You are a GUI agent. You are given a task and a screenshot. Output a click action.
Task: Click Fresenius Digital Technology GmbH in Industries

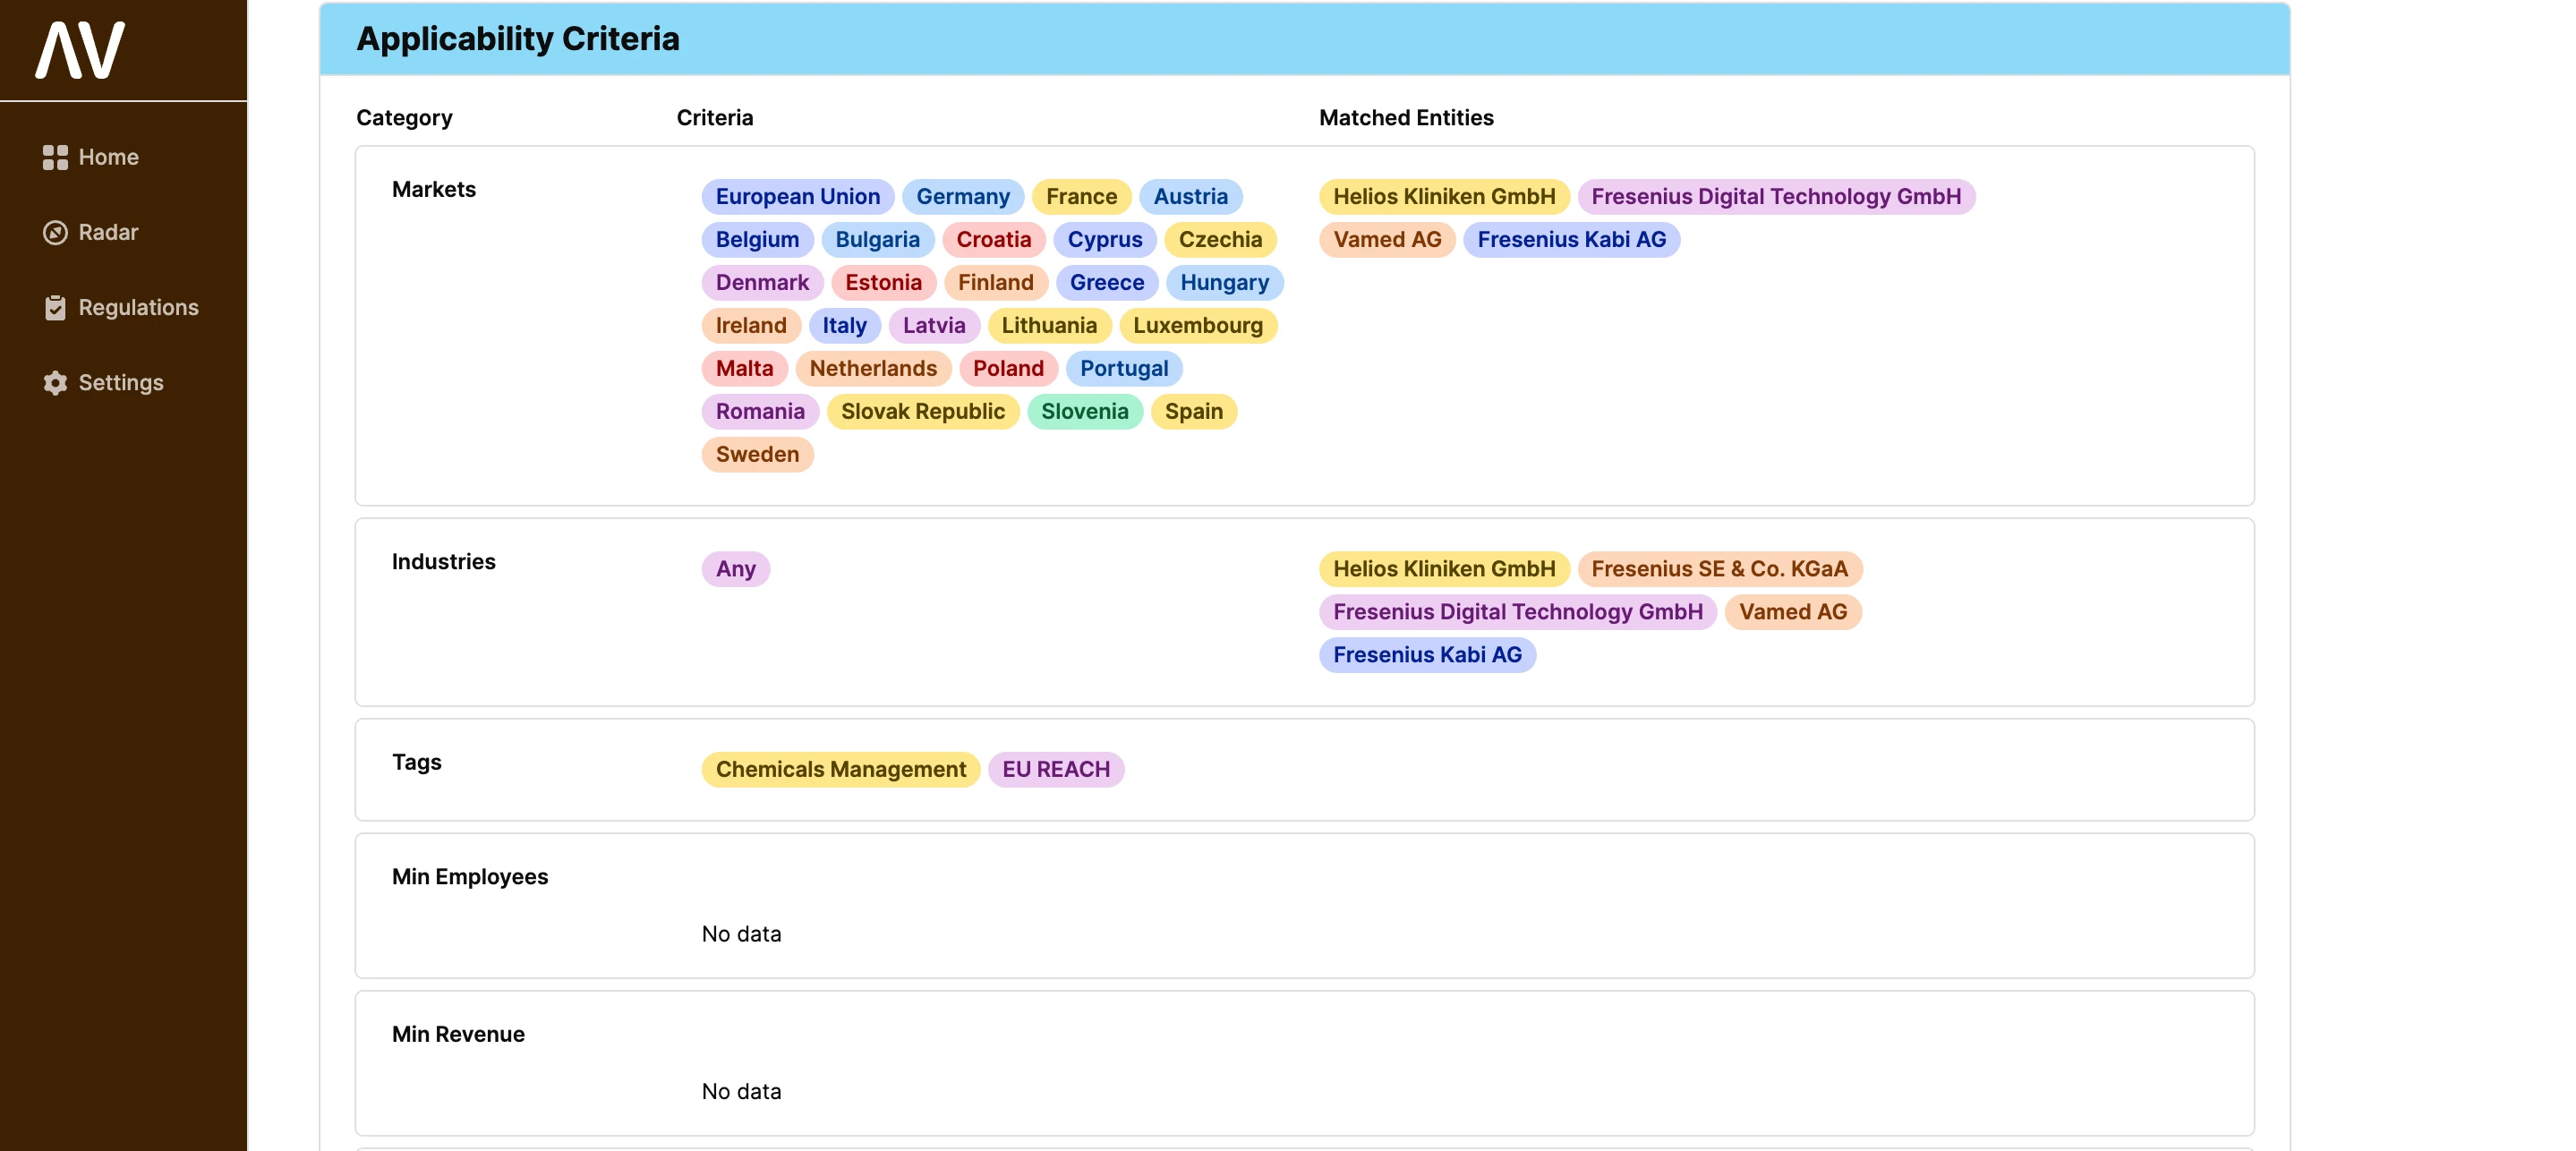pyautogui.click(x=1517, y=612)
